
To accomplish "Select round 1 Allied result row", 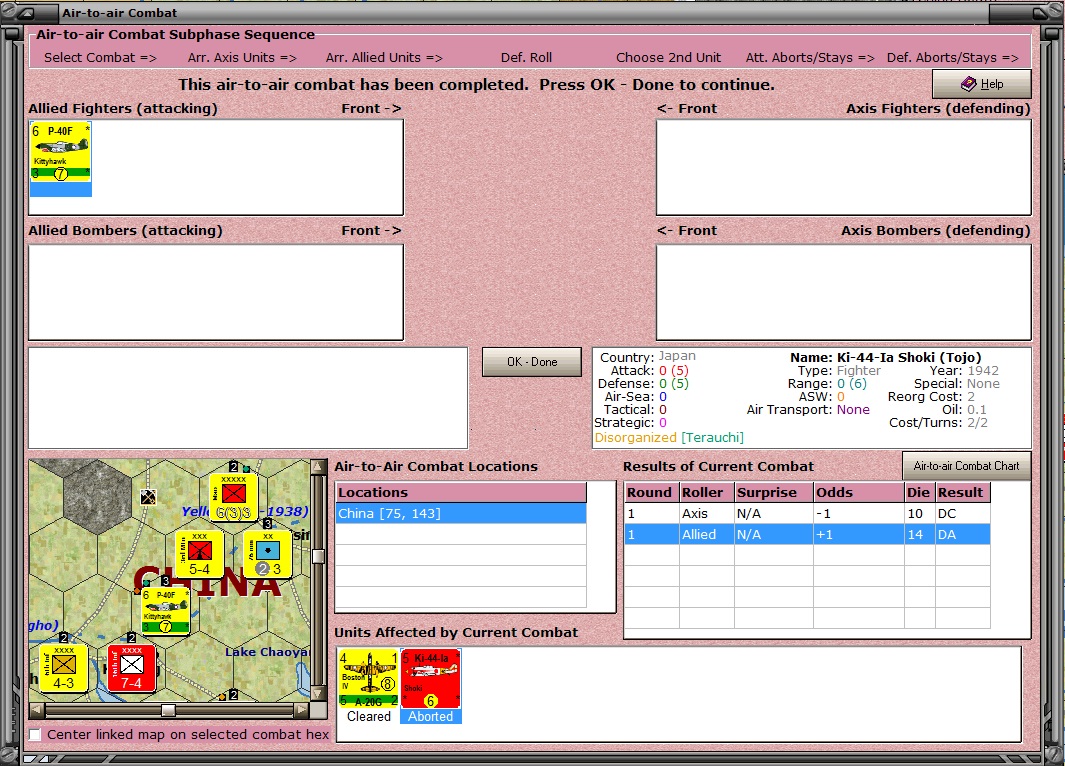I will tap(807, 534).
